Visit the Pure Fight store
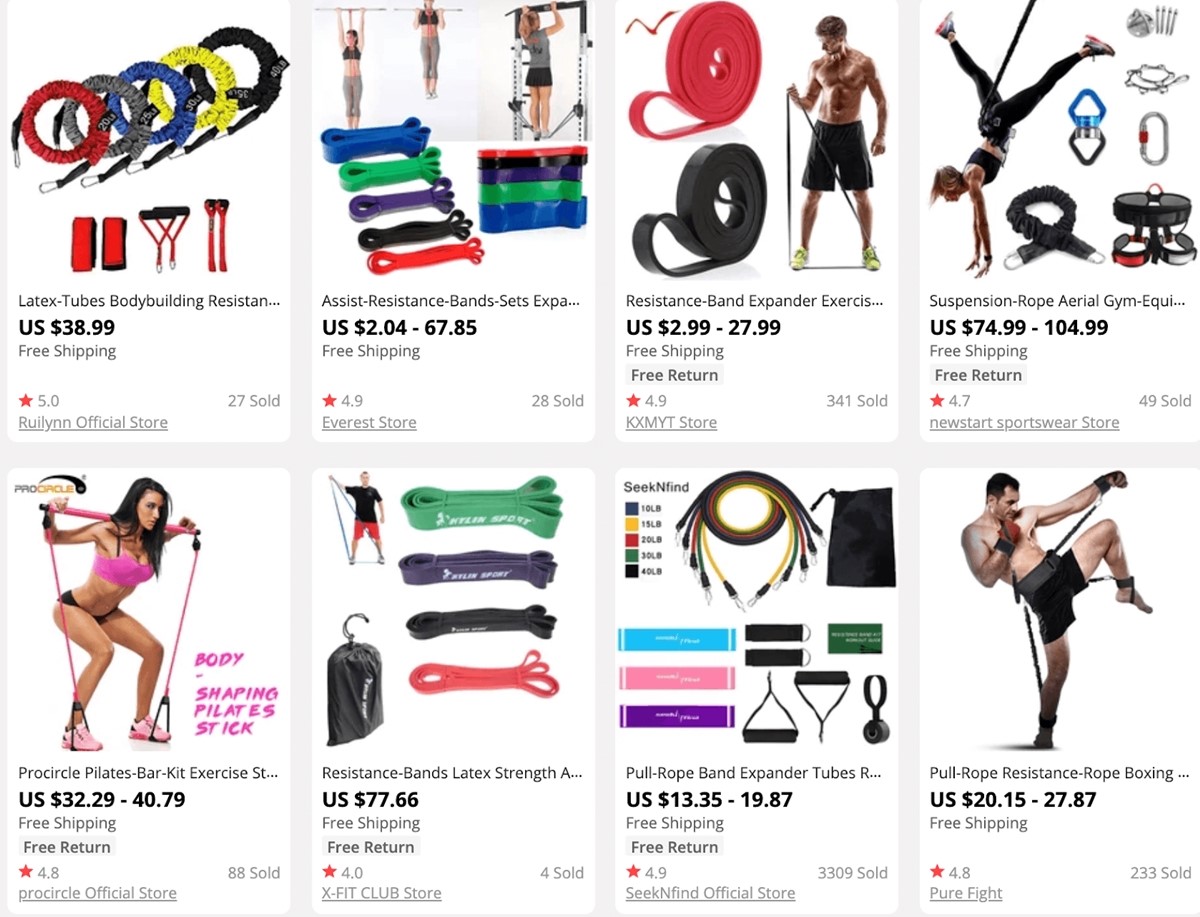The image size is (1200, 917). (x=966, y=893)
